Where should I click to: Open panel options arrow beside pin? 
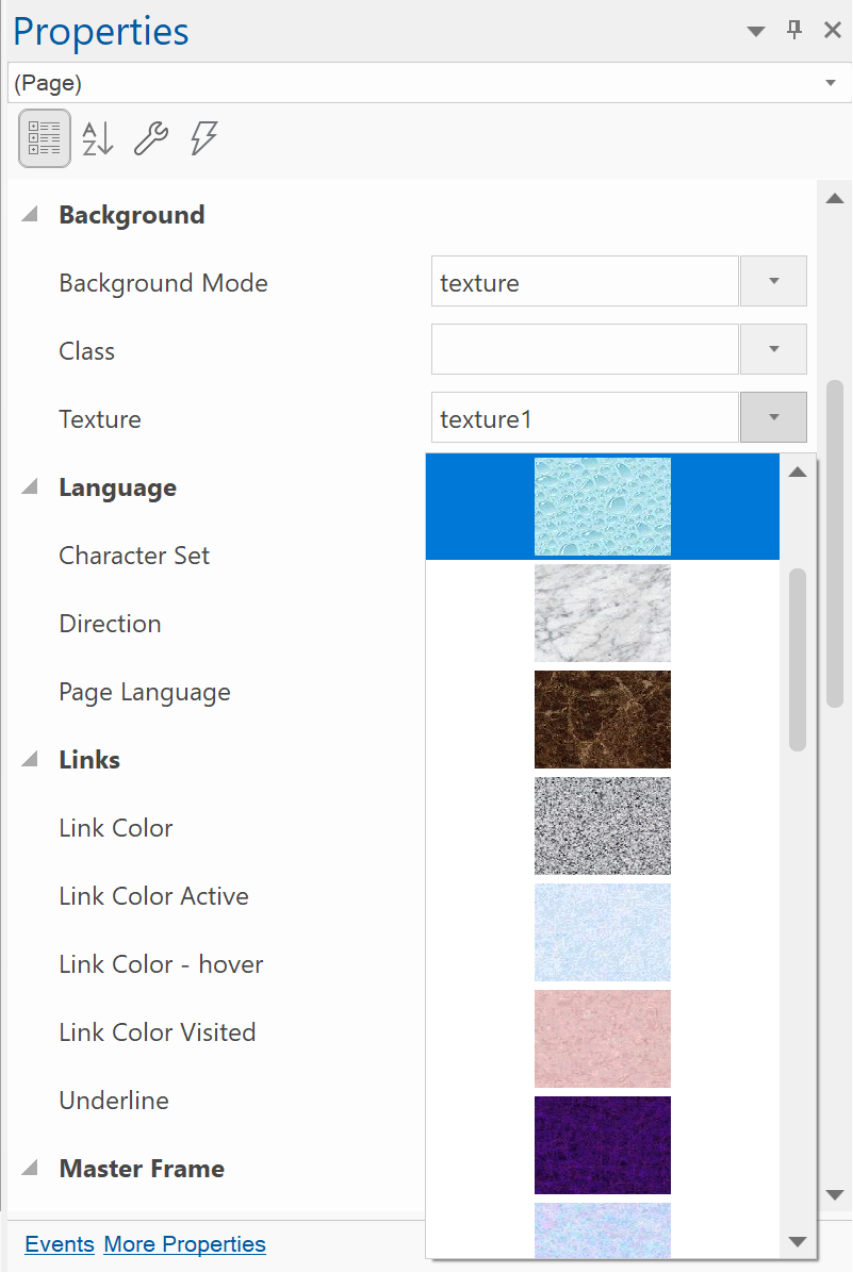[x=757, y=32]
